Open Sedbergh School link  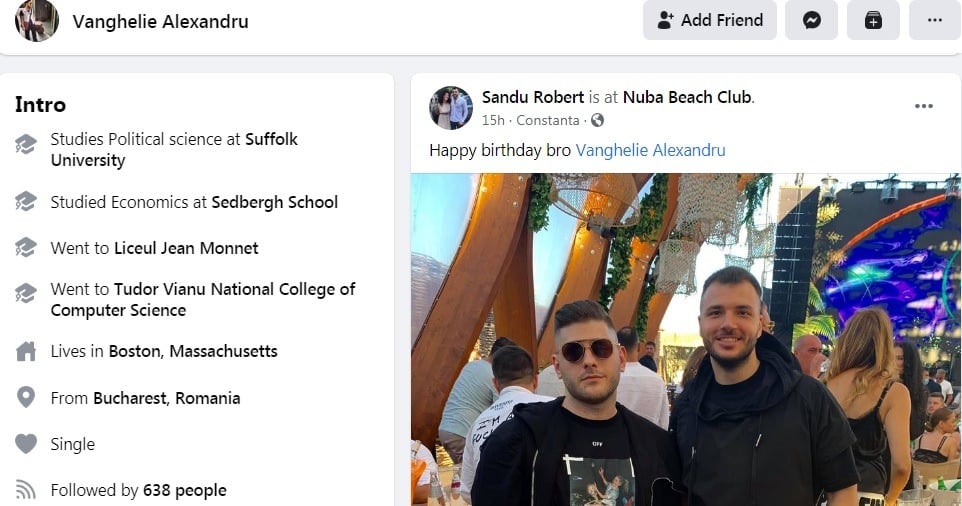point(274,202)
